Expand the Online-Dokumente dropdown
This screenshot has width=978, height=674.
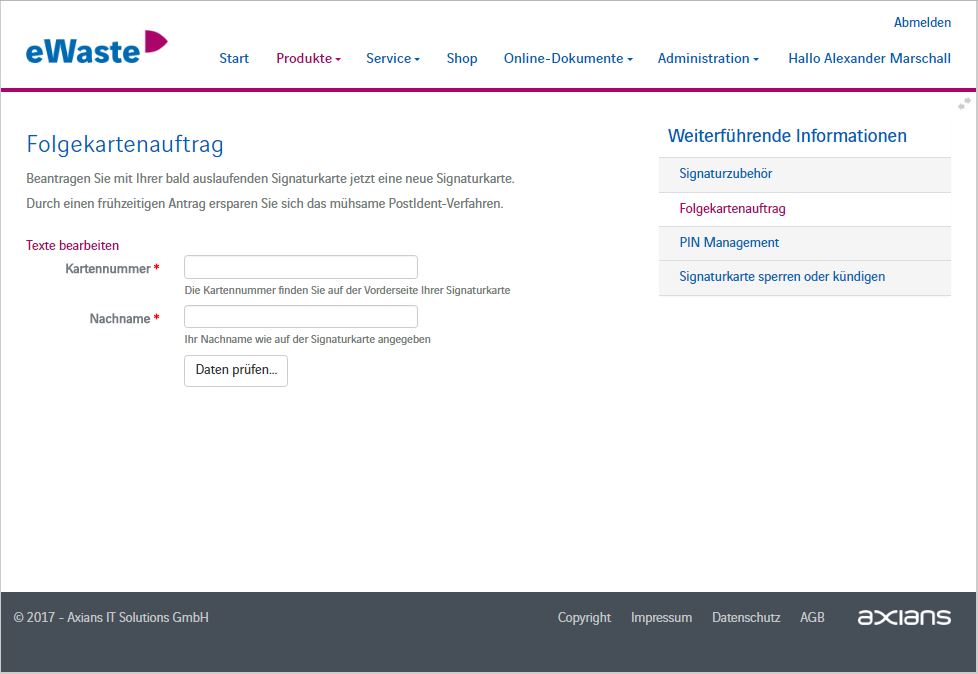point(568,58)
